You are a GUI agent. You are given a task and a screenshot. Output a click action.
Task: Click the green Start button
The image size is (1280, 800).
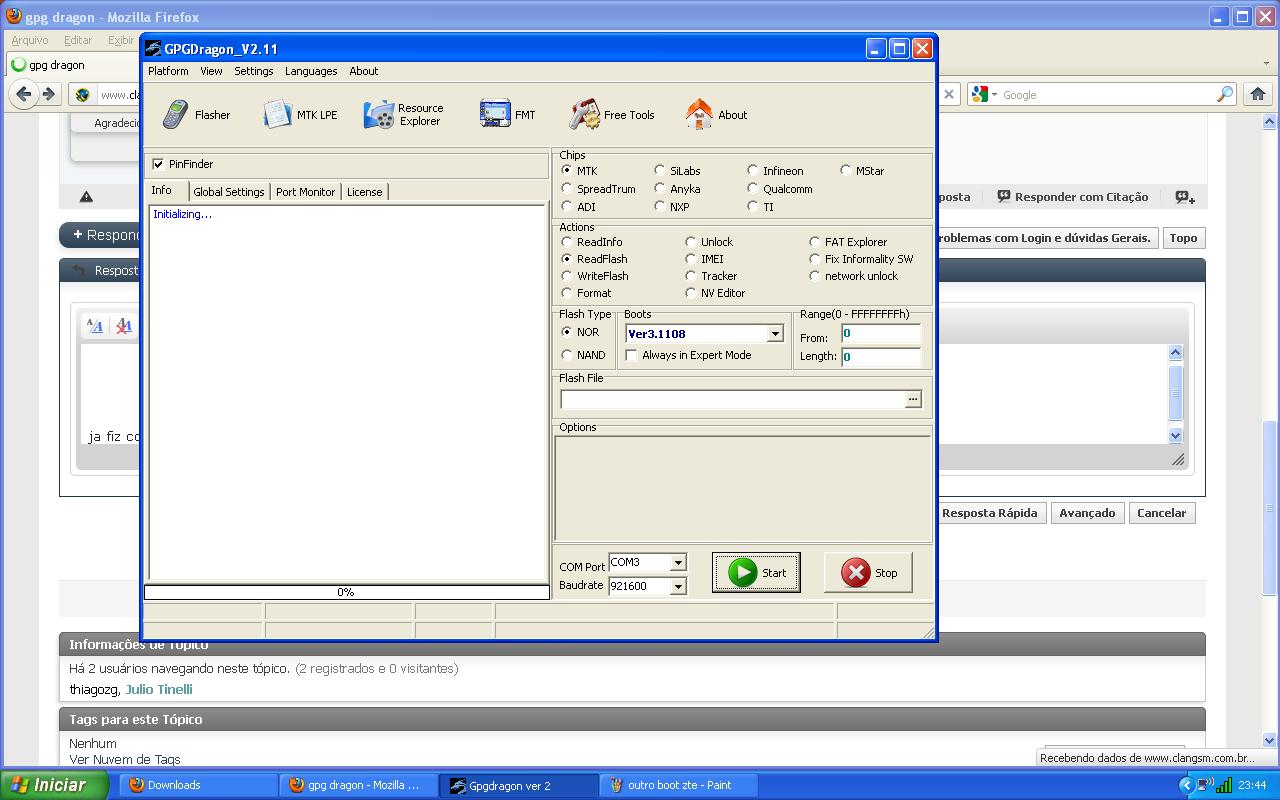point(756,573)
